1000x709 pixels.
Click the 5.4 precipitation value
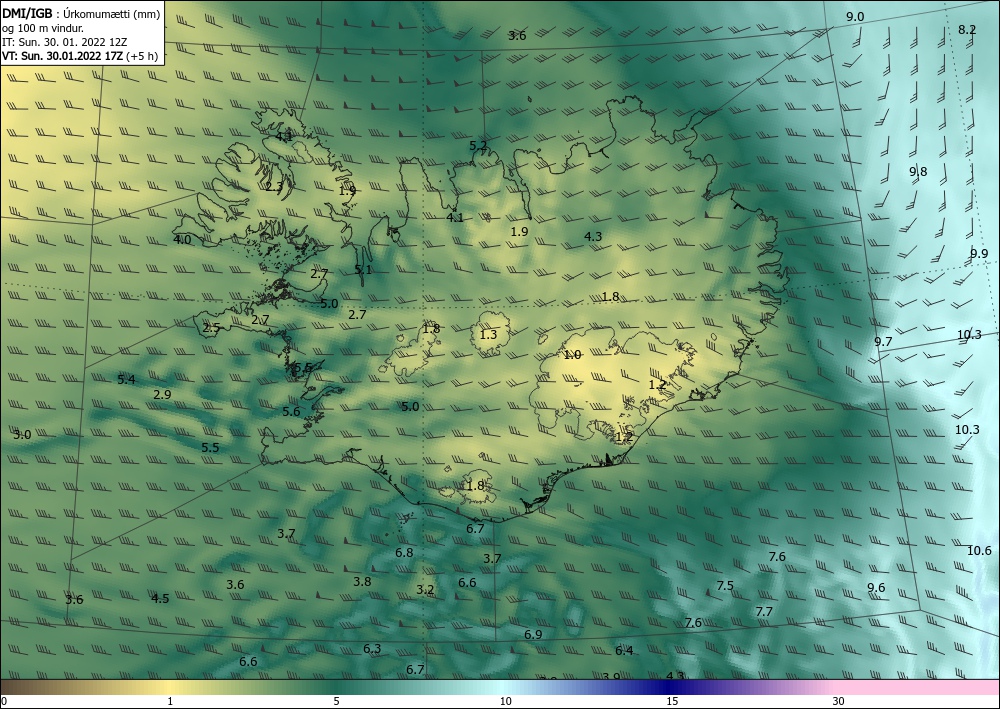pos(126,380)
